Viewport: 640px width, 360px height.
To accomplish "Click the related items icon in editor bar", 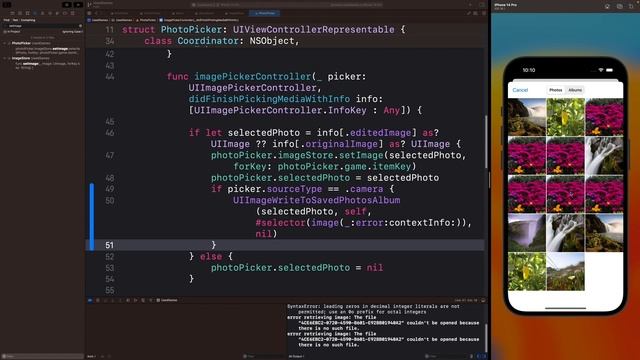I will click(x=89, y=13).
